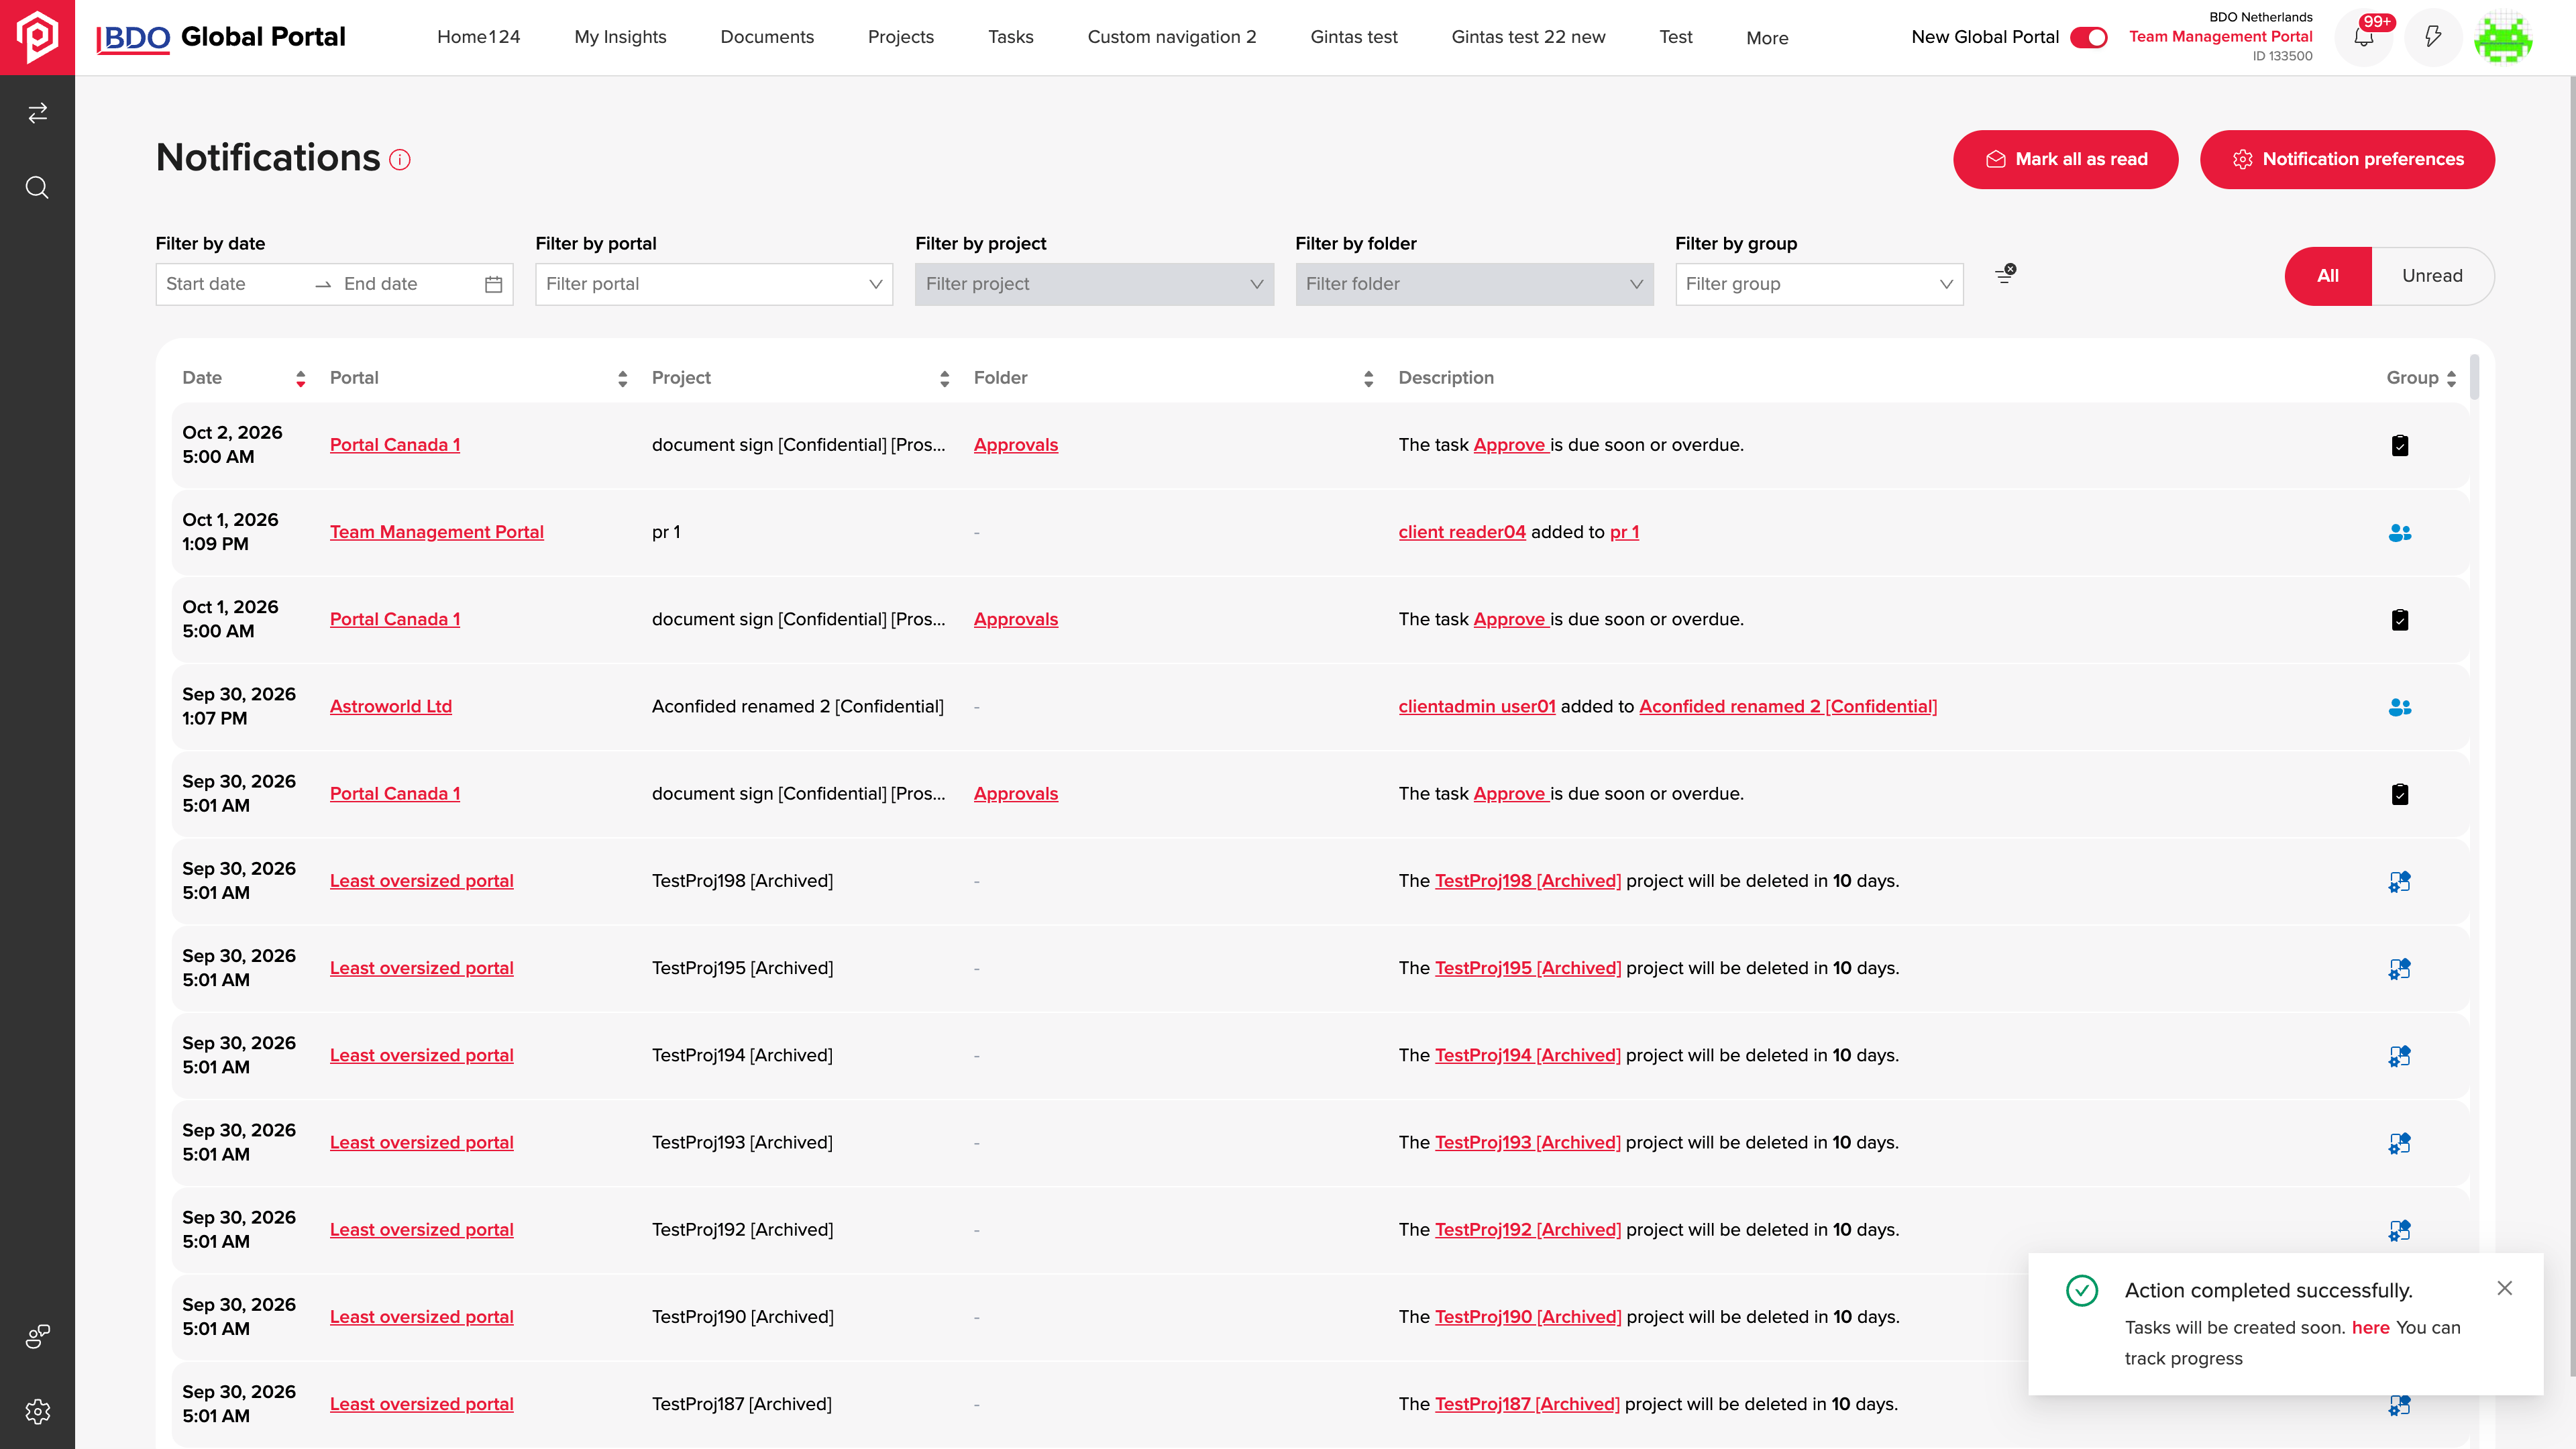Open the Filter portal dropdown
The height and width of the screenshot is (1449, 2576).
[x=714, y=284]
